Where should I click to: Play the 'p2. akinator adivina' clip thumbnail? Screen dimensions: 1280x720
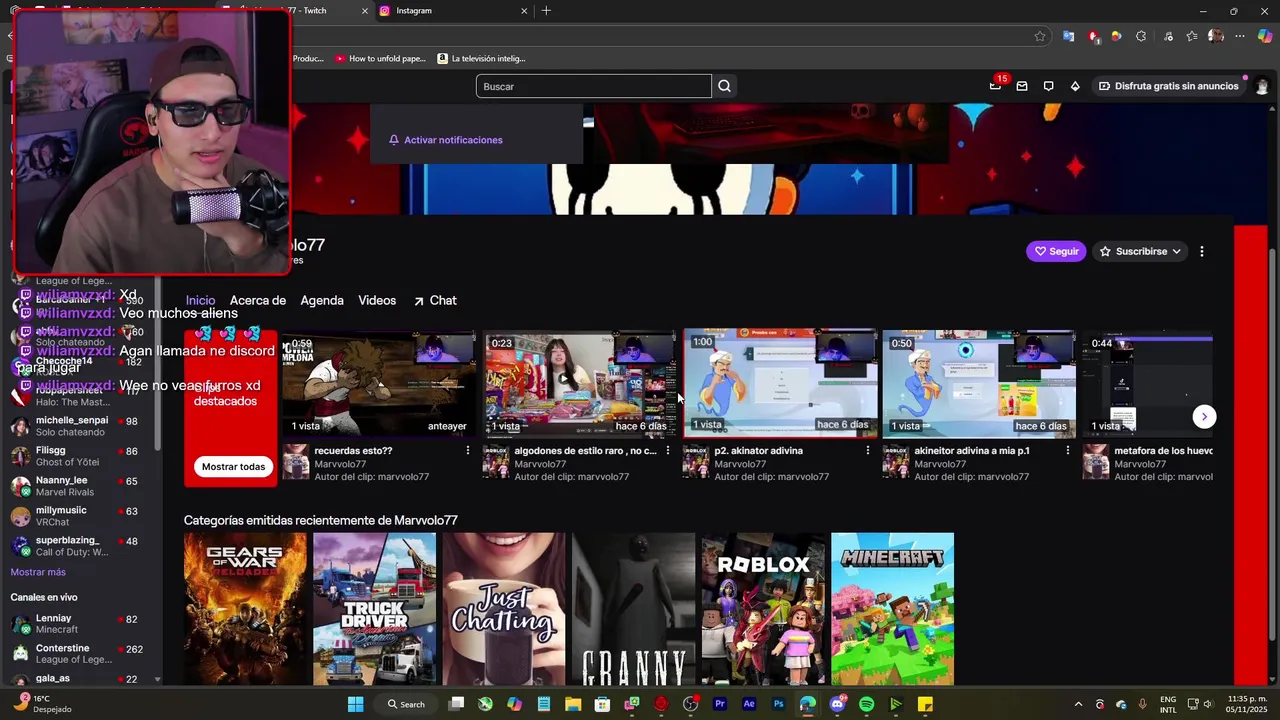click(780, 384)
